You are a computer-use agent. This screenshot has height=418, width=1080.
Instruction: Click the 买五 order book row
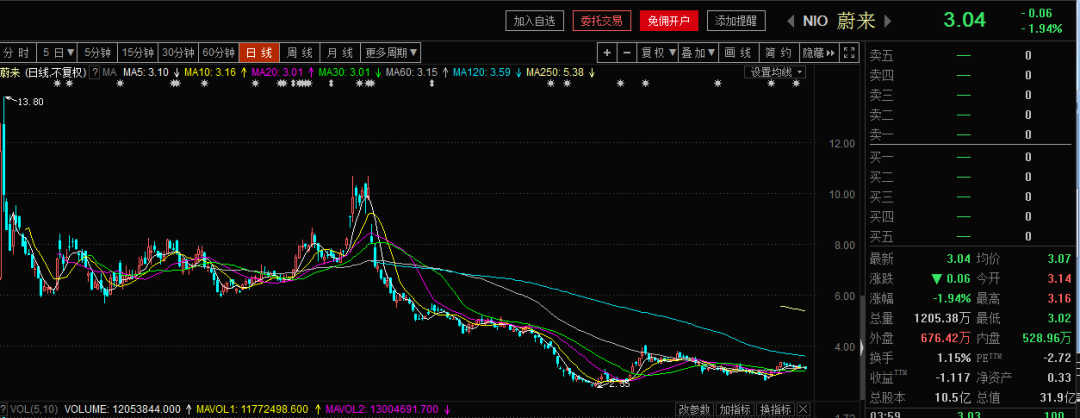point(969,237)
